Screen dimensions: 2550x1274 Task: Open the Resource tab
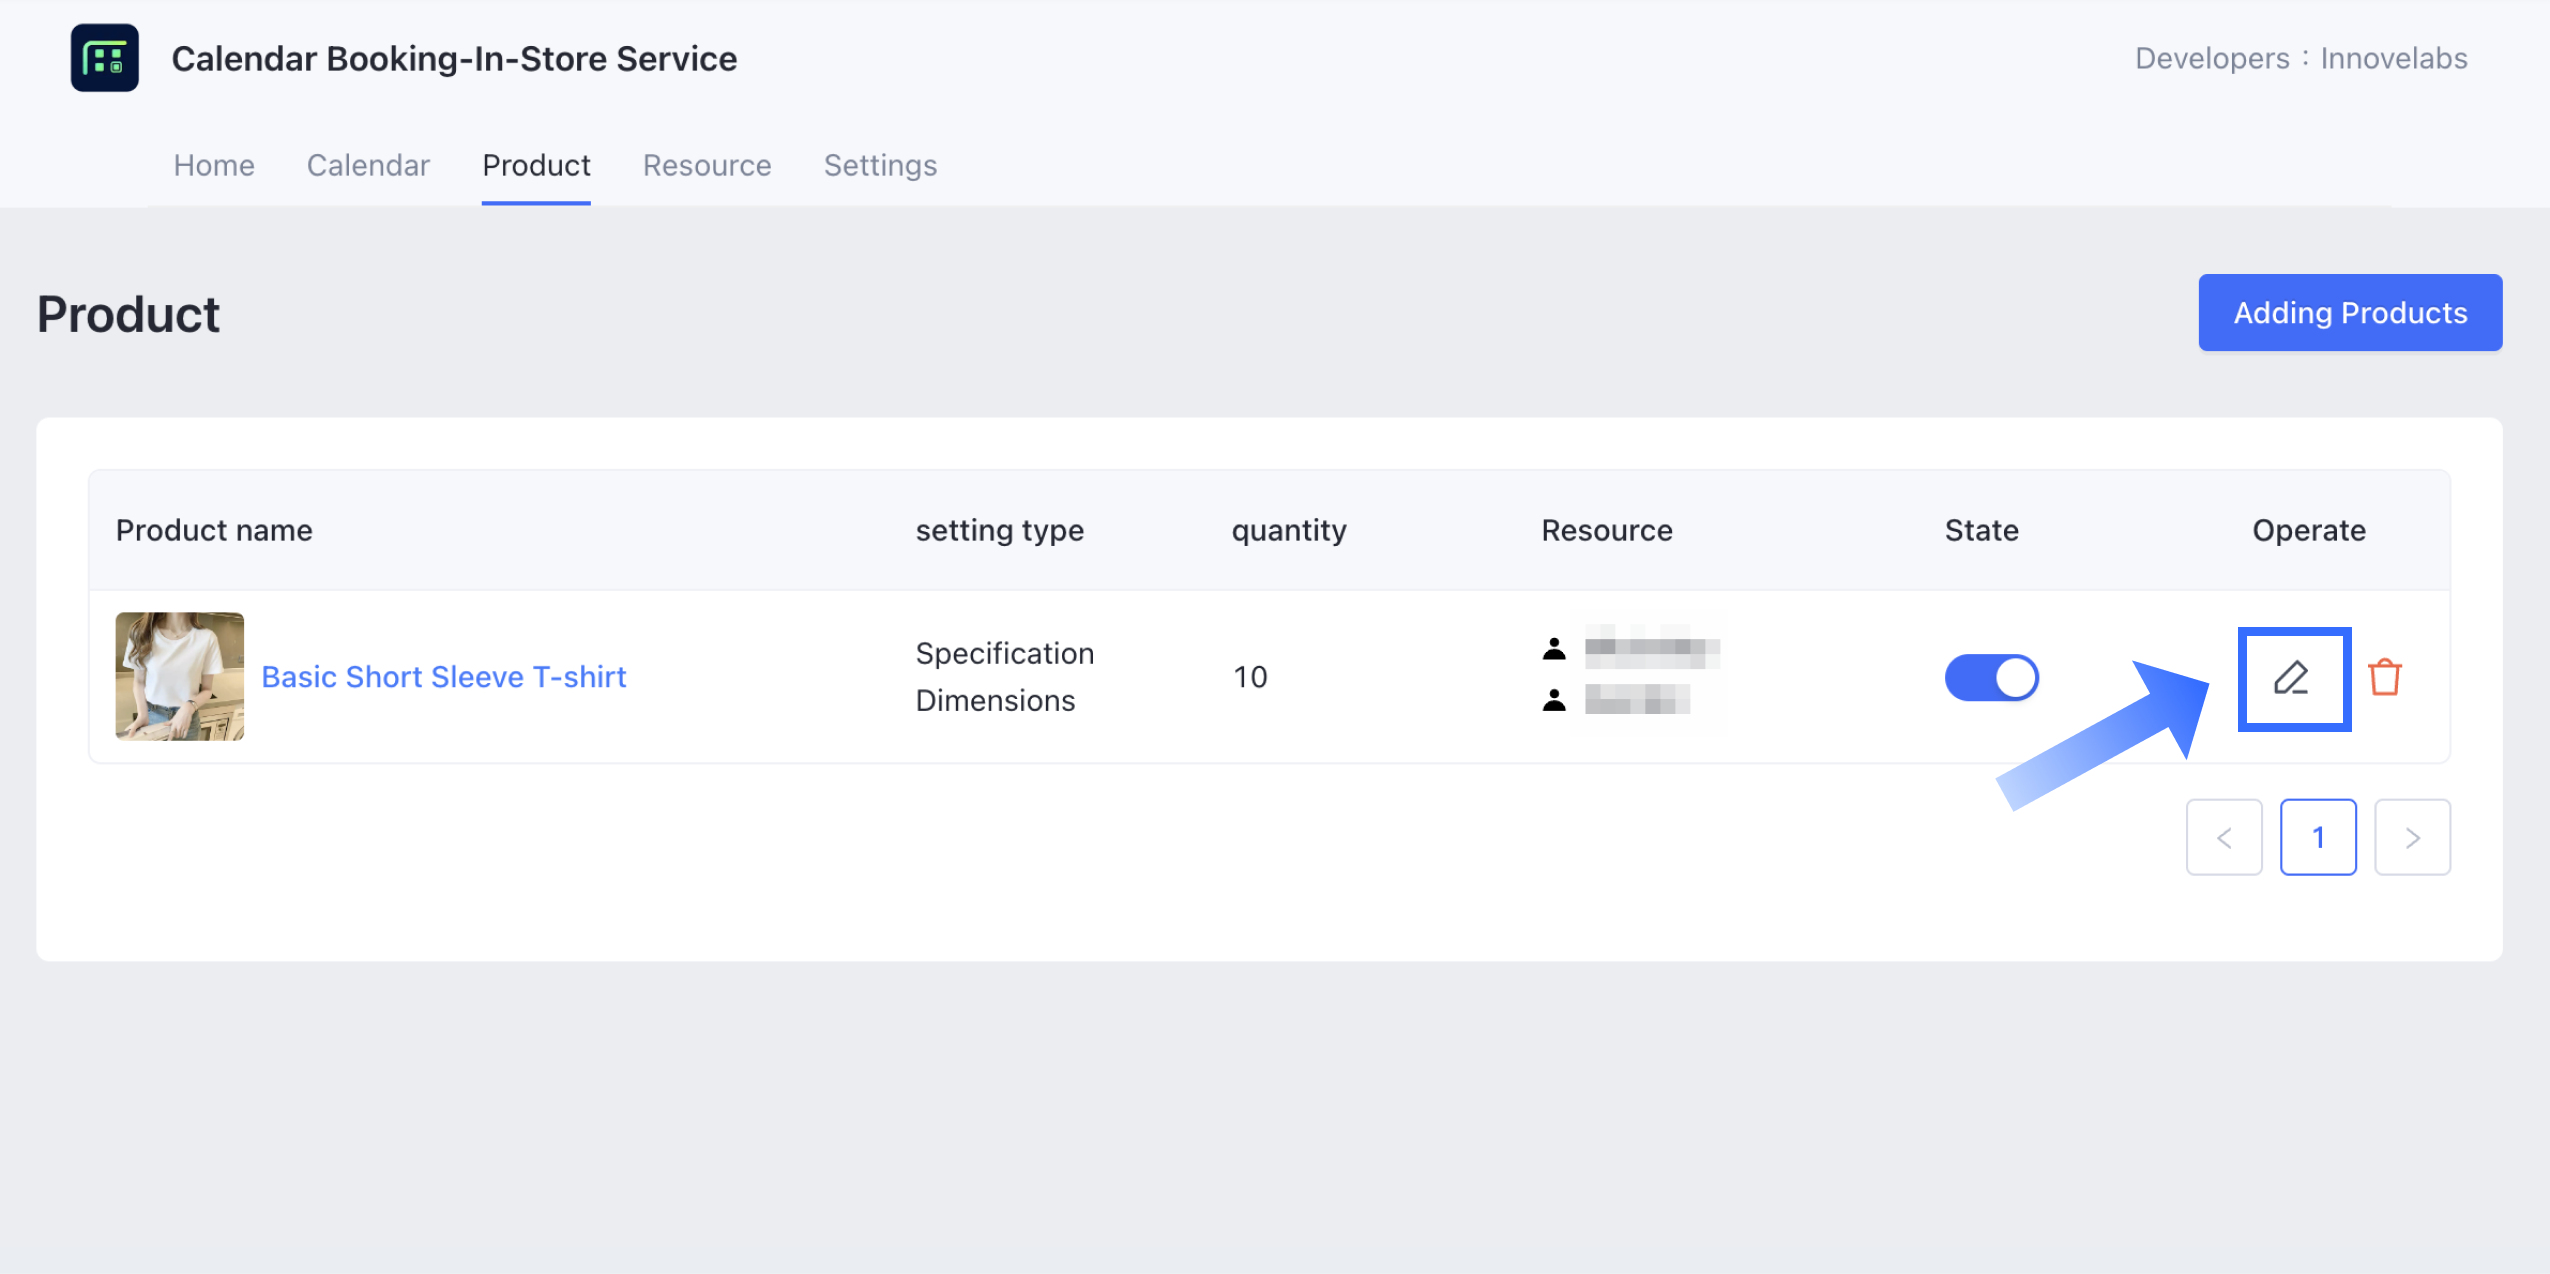coord(706,165)
